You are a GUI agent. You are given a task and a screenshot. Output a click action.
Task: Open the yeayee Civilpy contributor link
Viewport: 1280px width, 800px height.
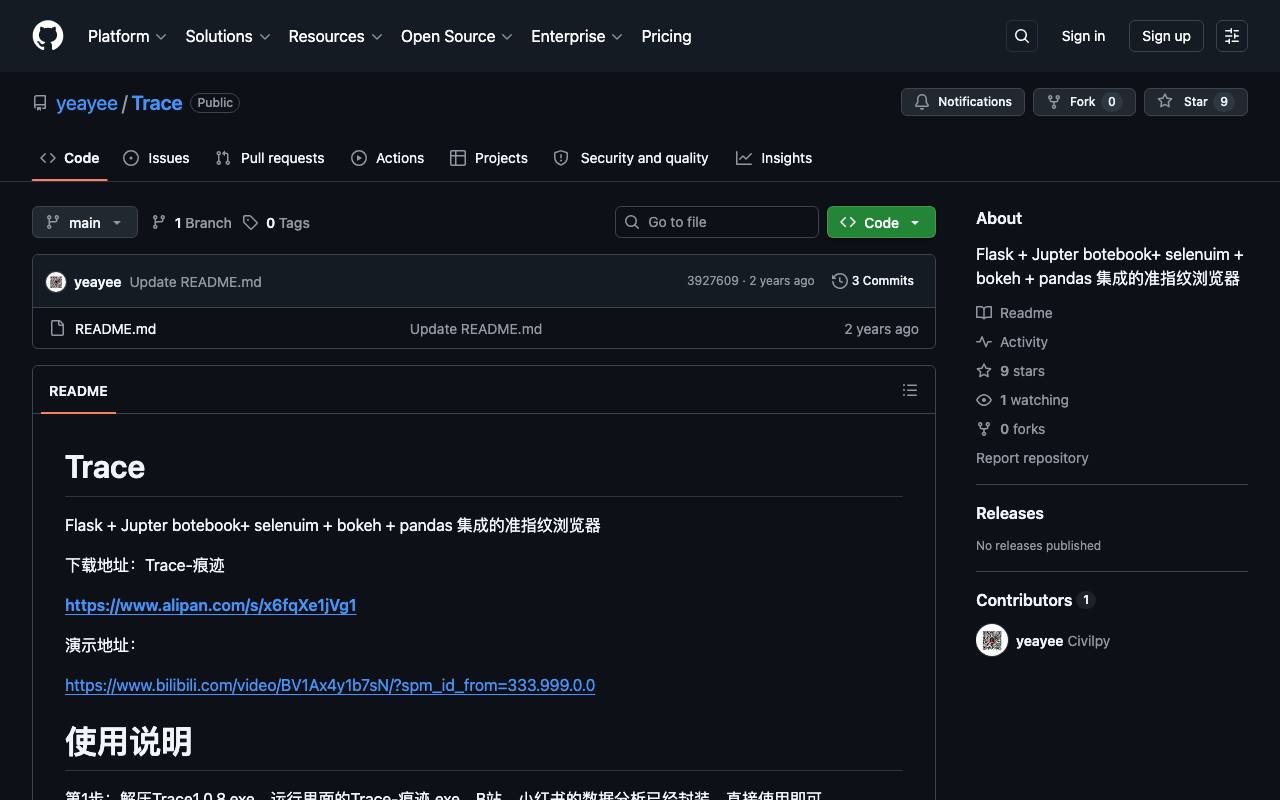(x=1063, y=641)
